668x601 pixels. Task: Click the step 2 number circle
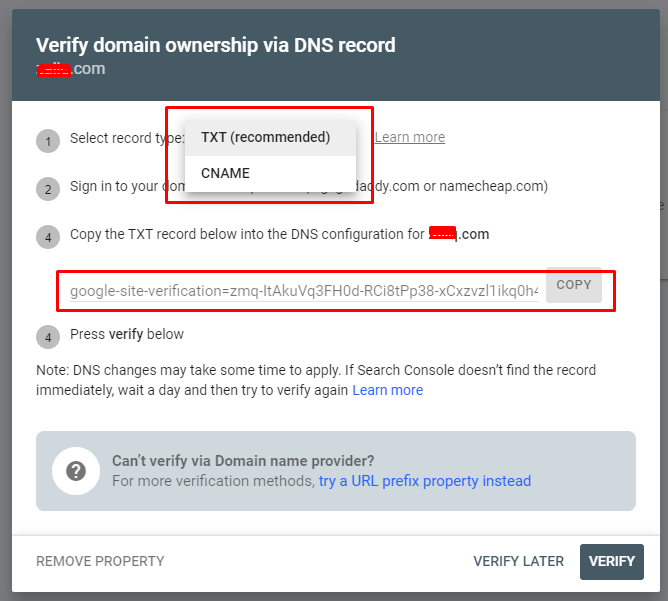pos(48,189)
